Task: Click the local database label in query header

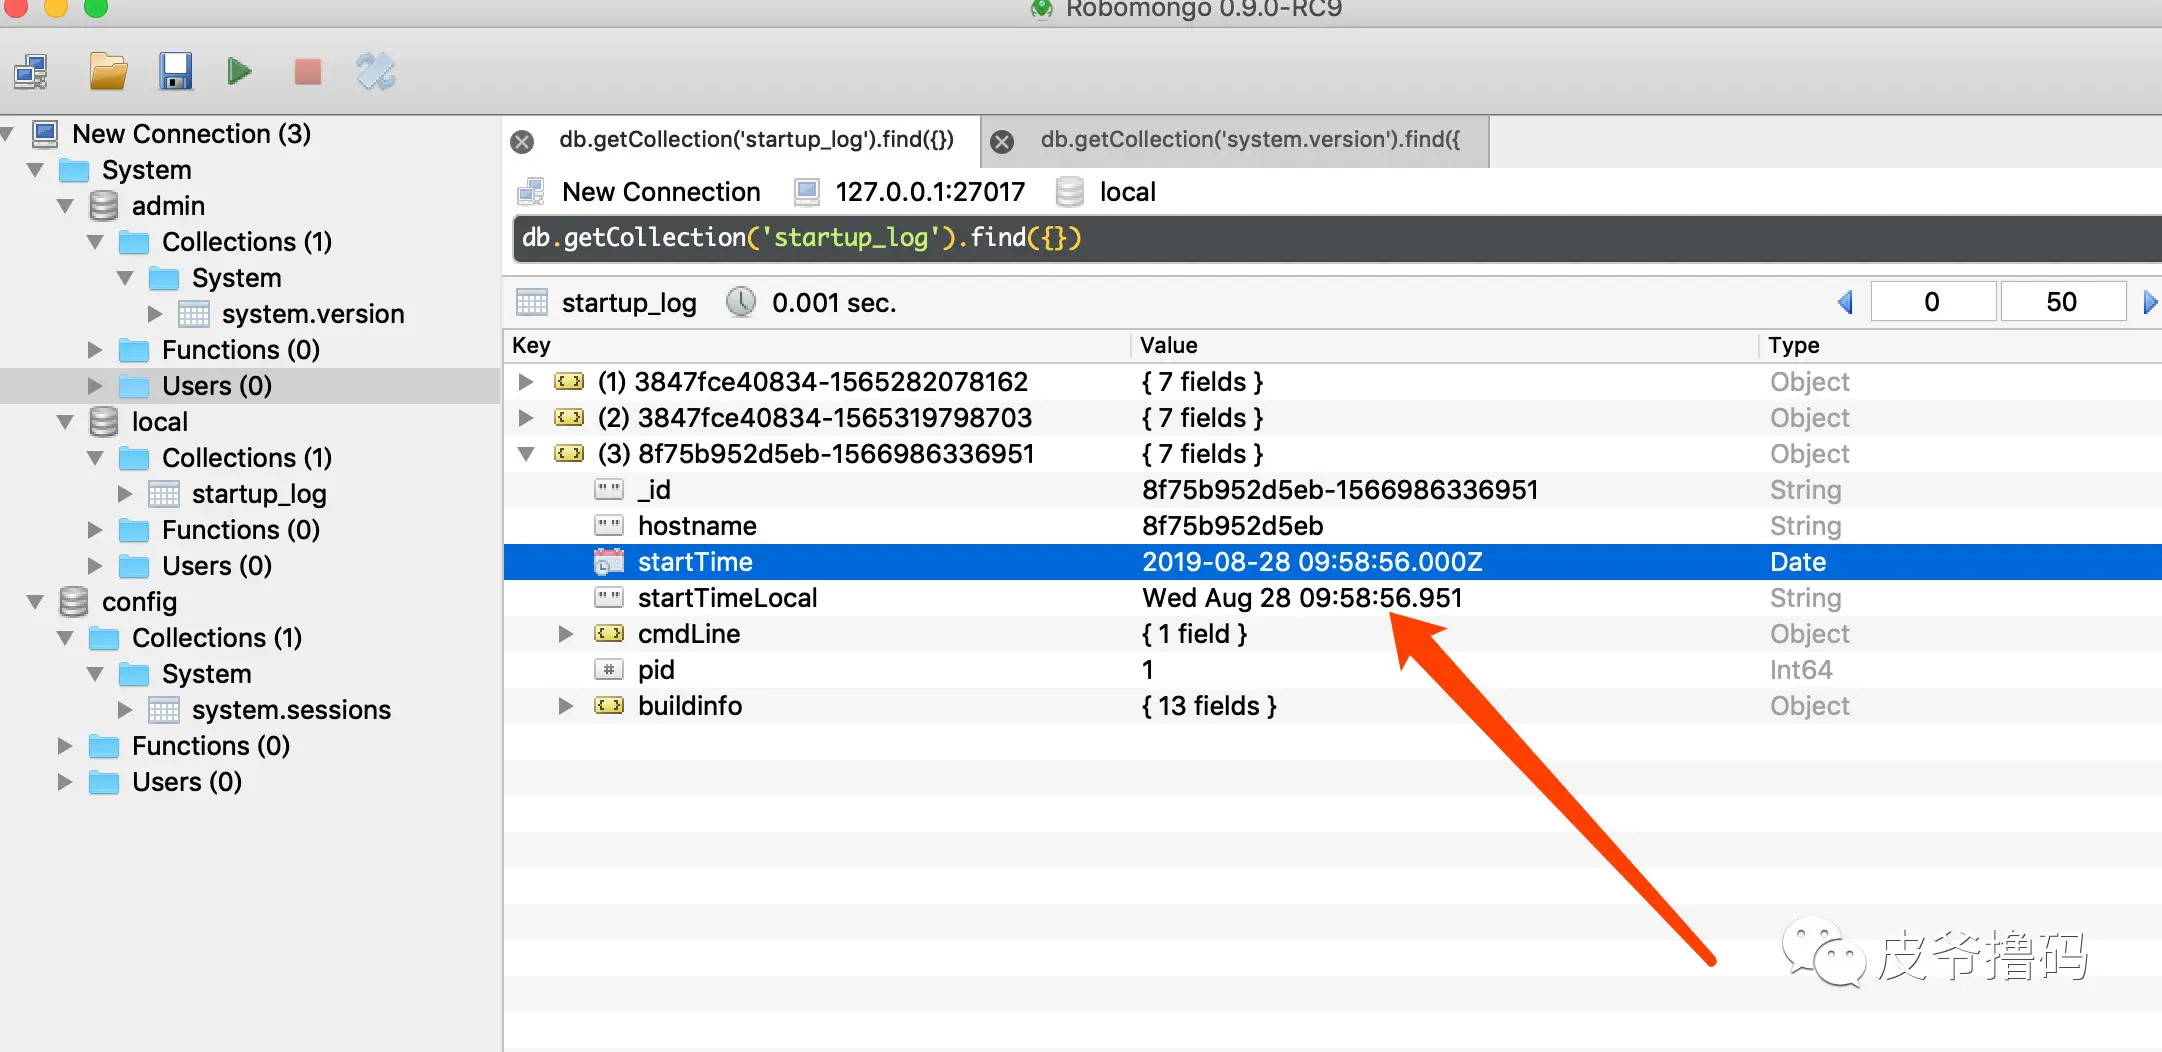Action: point(1128,192)
